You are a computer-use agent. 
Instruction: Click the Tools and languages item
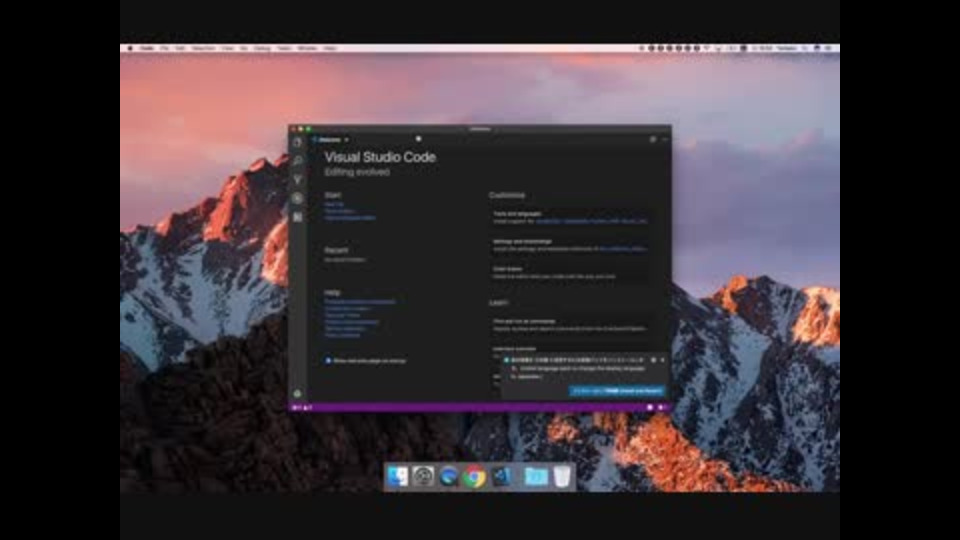tap(570, 217)
